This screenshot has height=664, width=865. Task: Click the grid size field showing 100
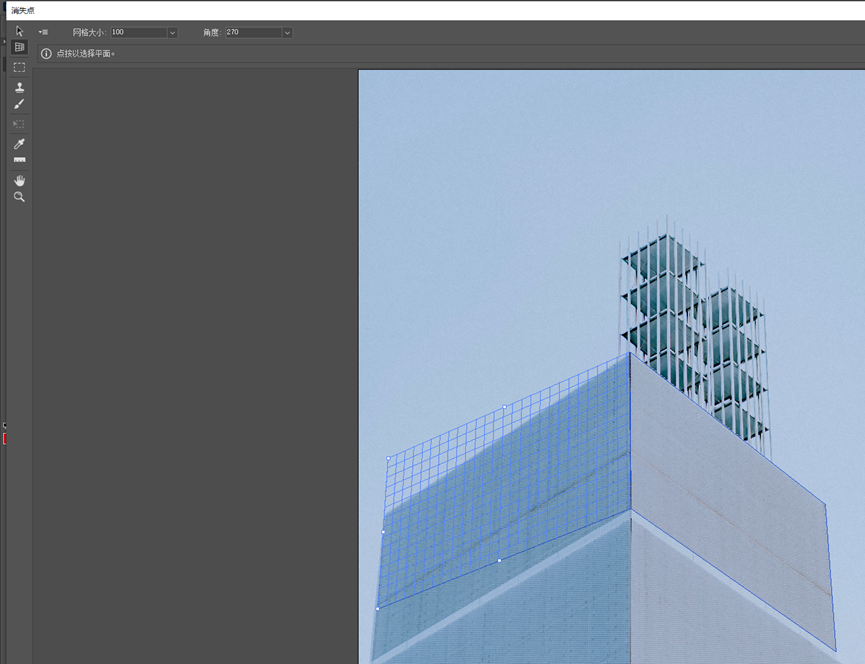tap(138, 33)
